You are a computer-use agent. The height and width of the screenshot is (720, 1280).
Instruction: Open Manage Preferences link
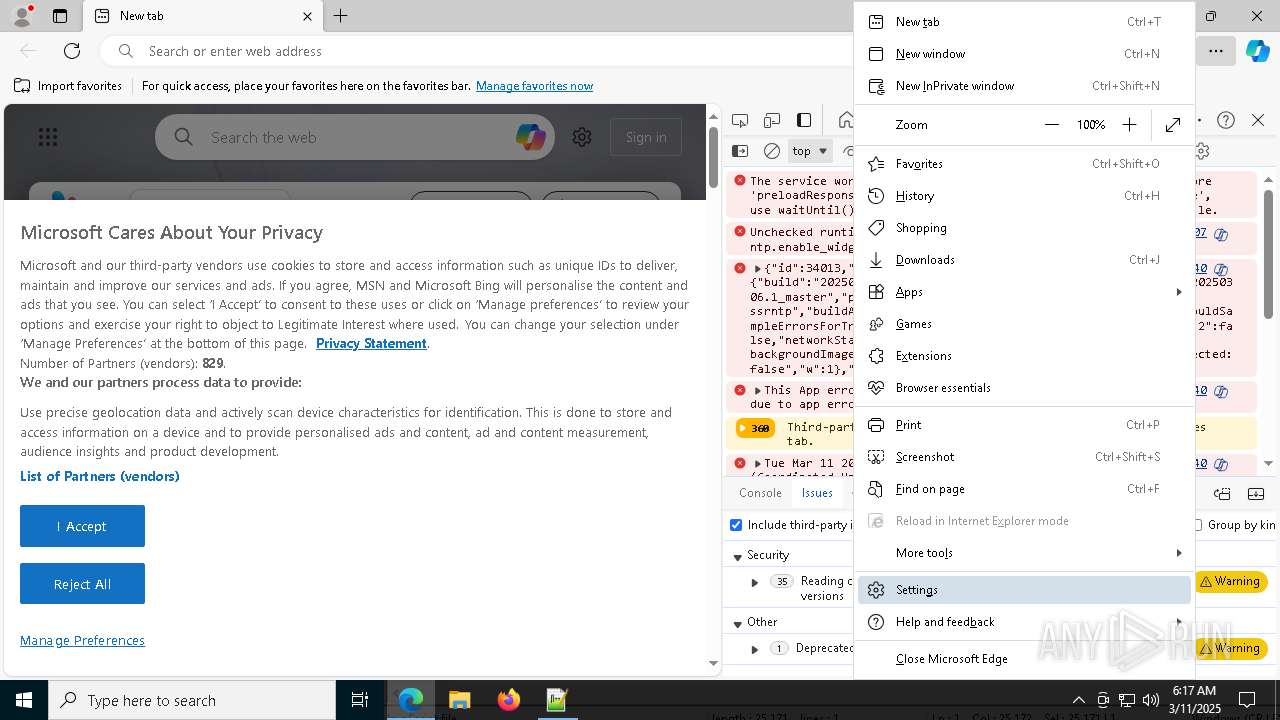82,640
